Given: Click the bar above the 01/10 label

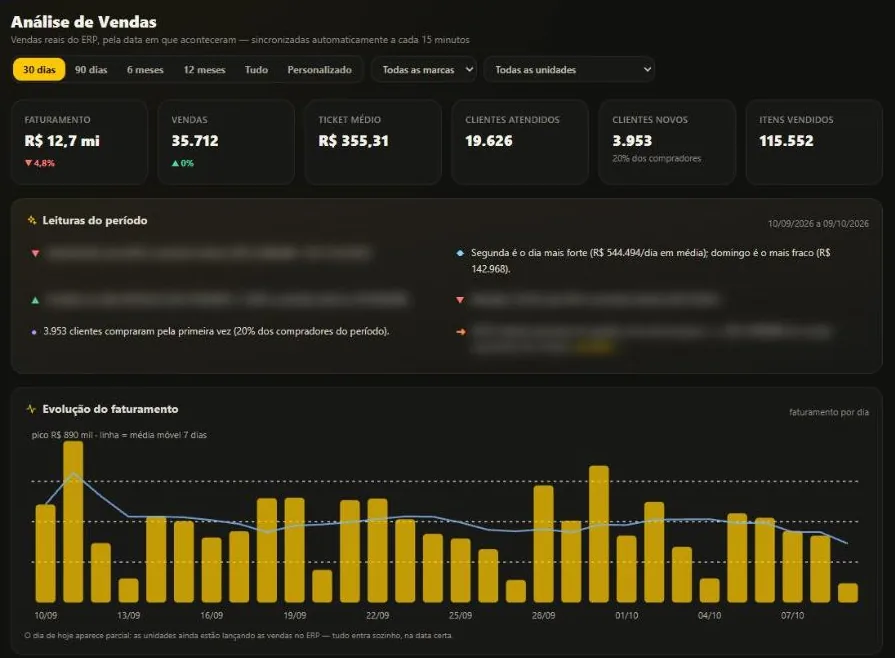Looking at the screenshot, I should (x=627, y=569).
